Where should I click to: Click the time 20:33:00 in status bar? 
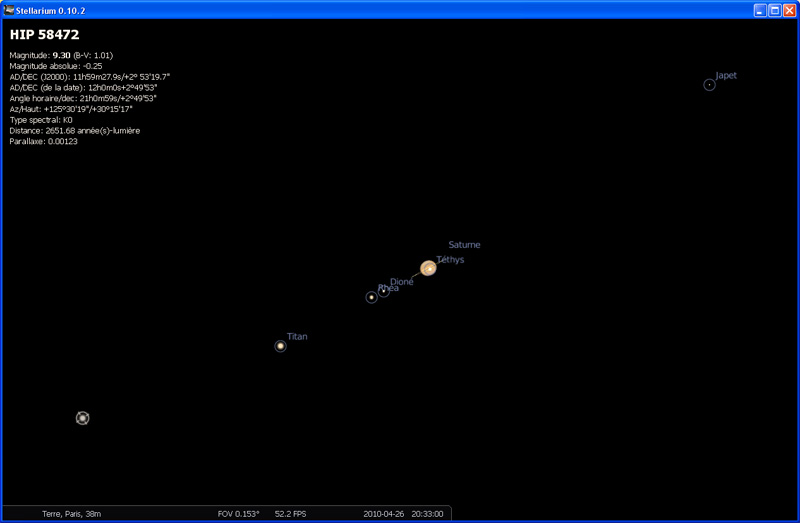tap(427, 514)
